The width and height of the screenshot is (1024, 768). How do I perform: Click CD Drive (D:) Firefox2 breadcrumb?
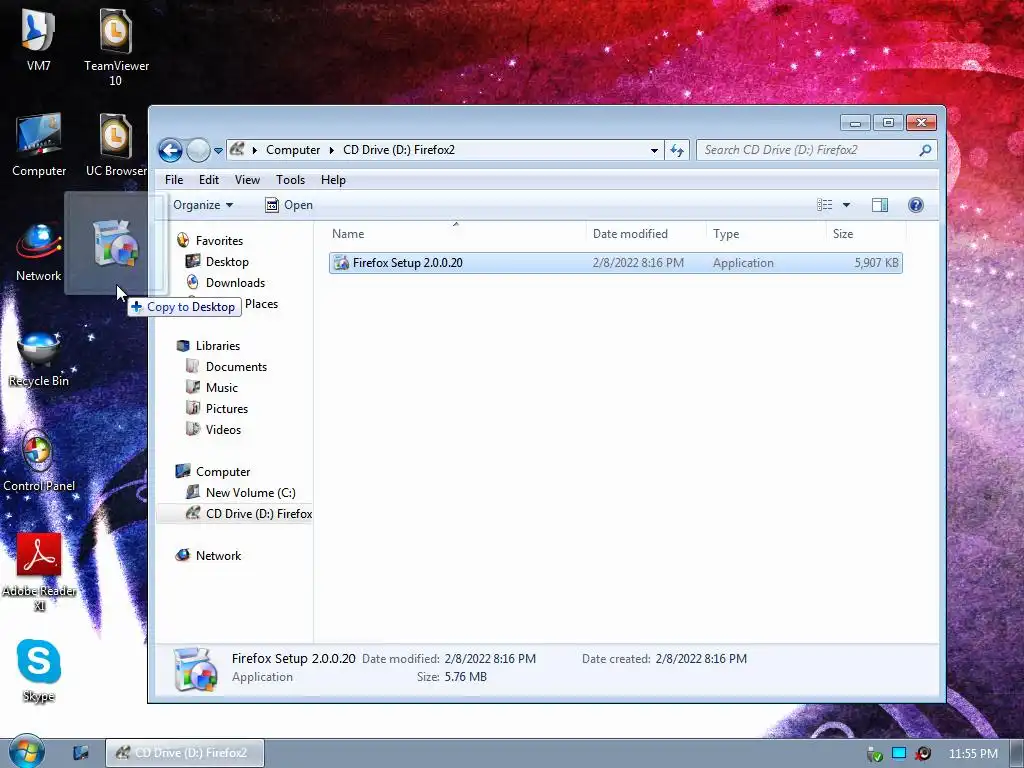(x=398, y=150)
